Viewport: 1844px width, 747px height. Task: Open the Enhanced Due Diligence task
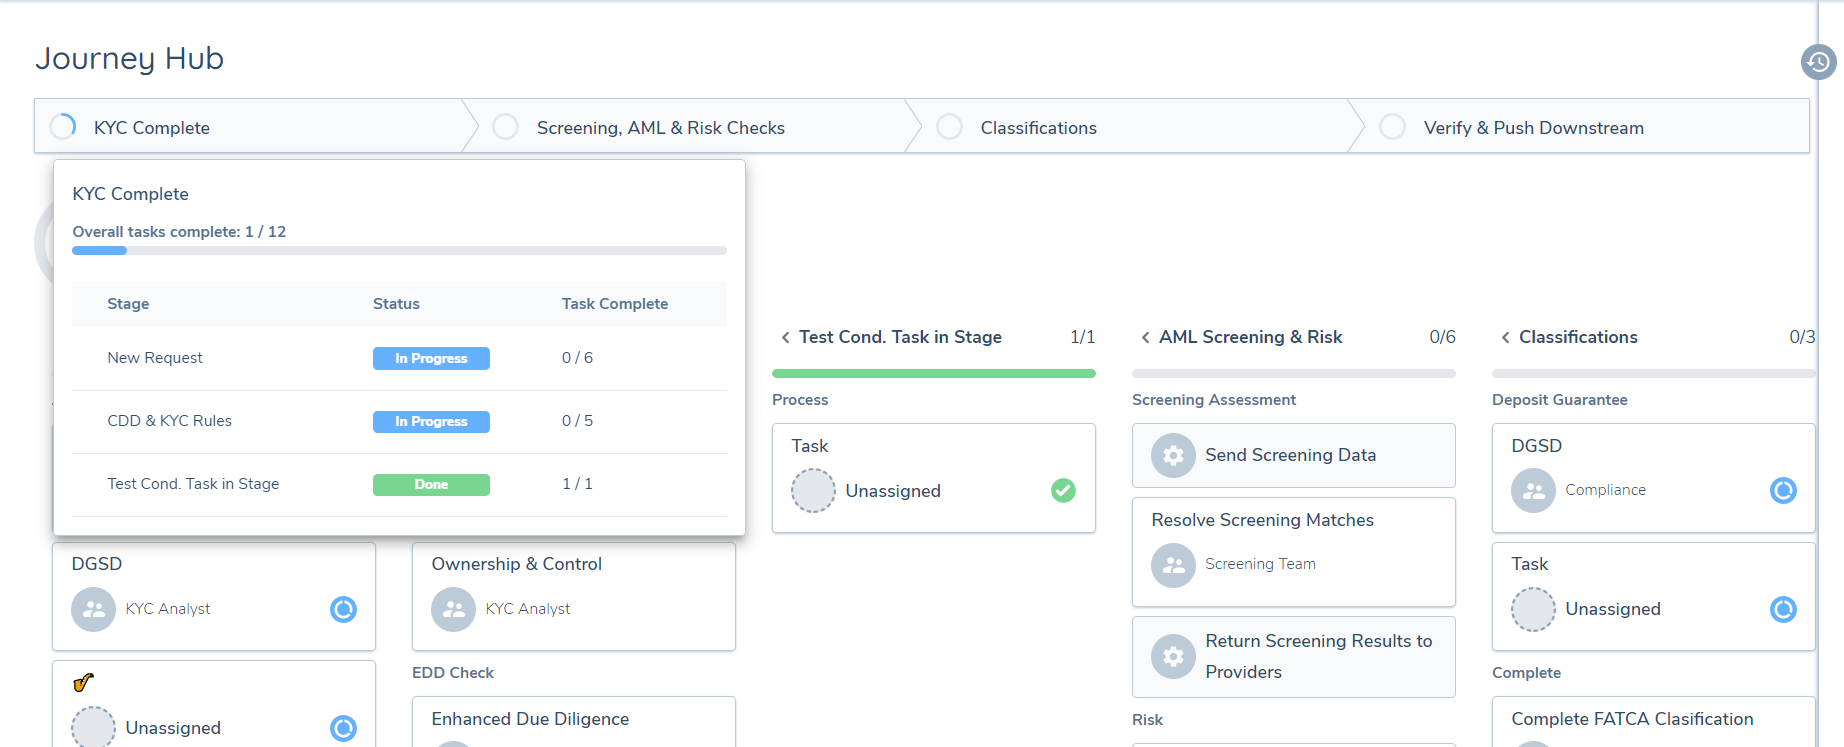pos(530,719)
